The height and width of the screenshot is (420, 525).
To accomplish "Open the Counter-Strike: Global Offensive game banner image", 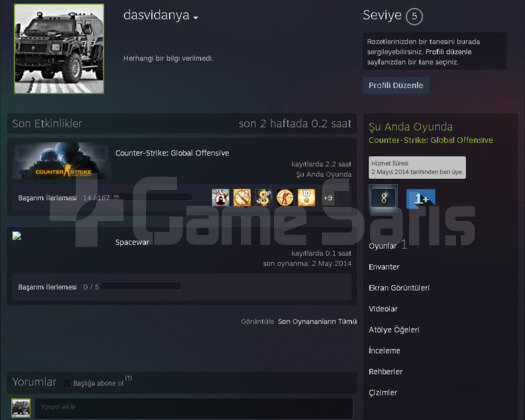I will (61, 161).
